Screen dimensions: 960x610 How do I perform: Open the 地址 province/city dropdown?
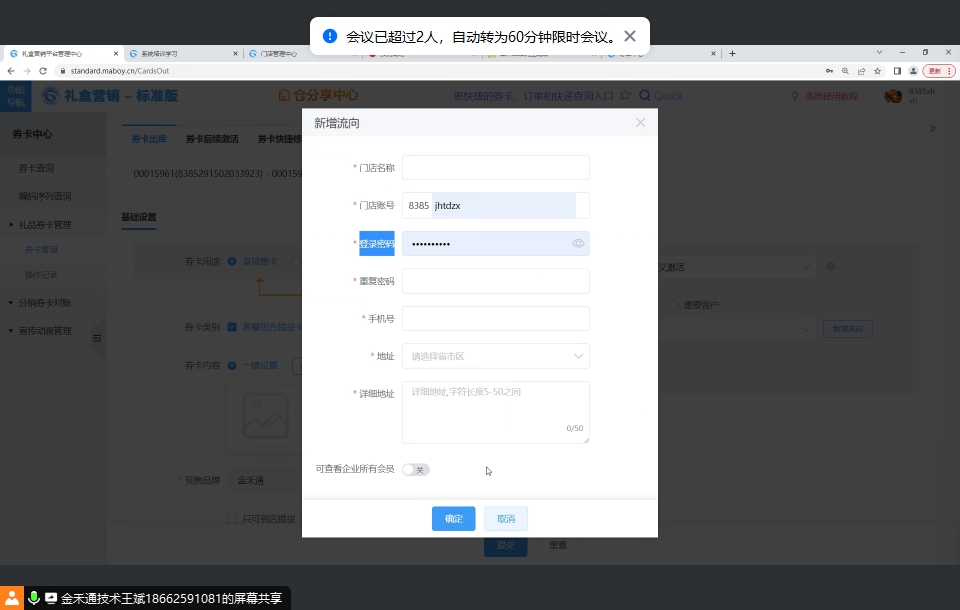(x=495, y=356)
